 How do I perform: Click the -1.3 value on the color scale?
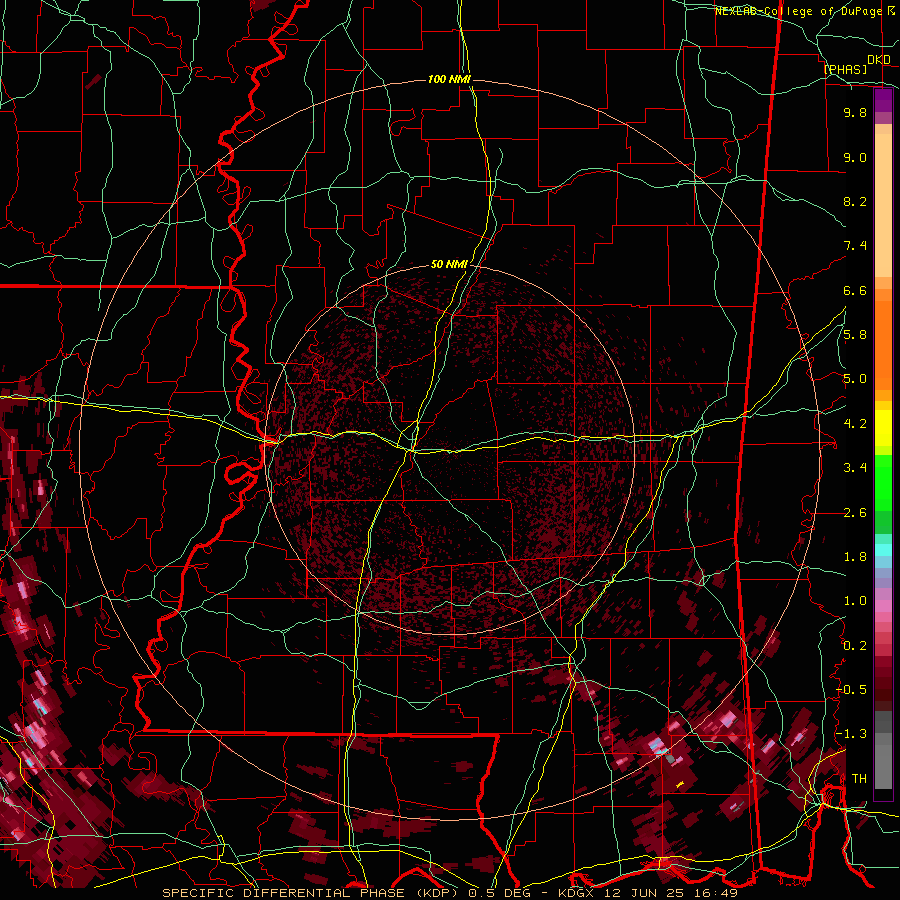point(851,734)
